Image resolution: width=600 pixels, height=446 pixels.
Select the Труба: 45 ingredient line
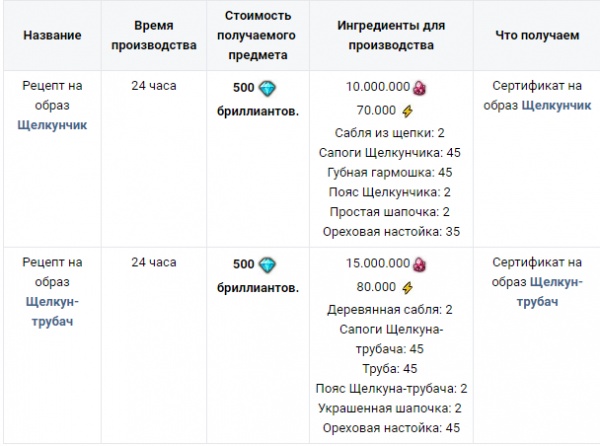pos(390,368)
